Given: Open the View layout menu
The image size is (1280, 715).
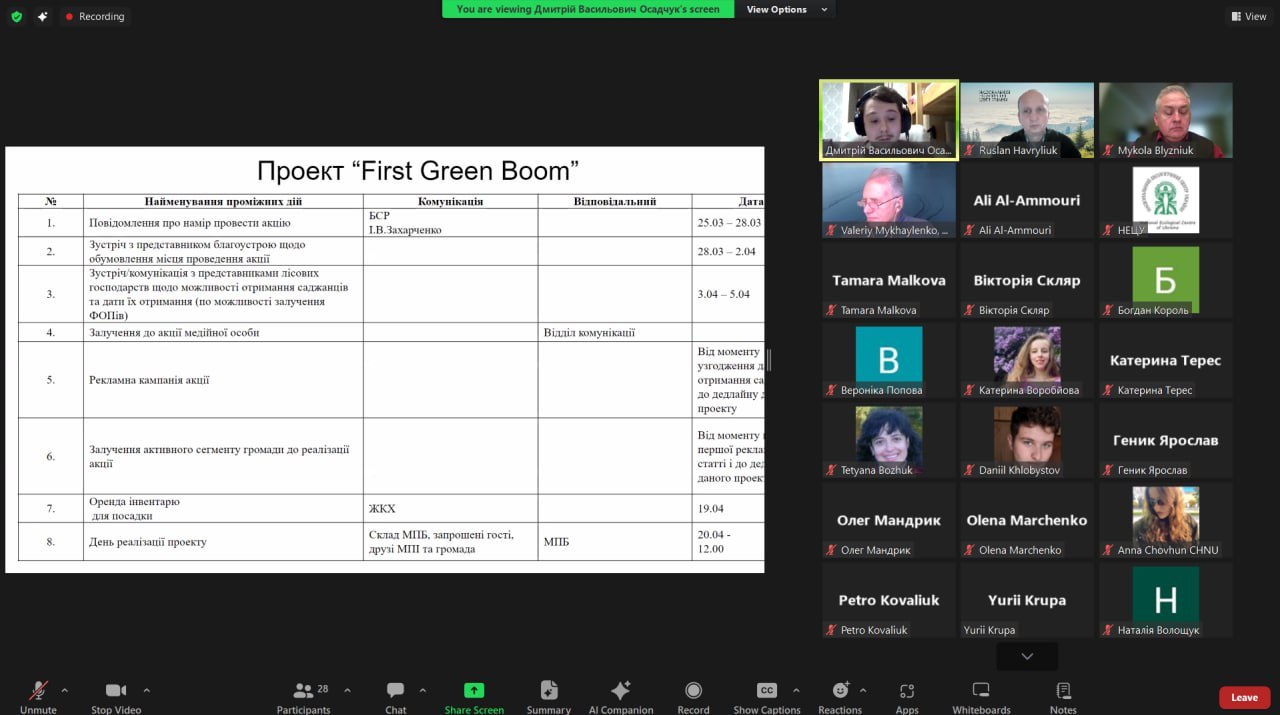Looking at the screenshot, I should pyautogui.click(x=1249, y=16).
